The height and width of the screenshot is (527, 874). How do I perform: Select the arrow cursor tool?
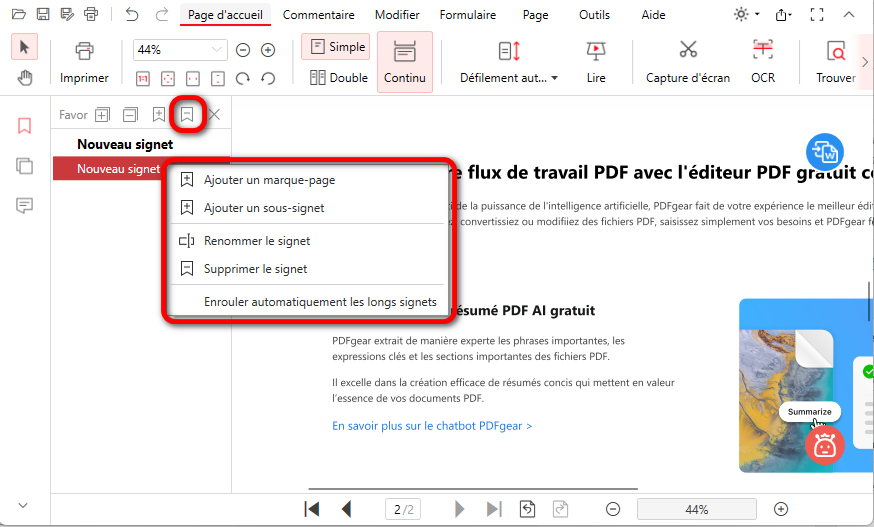tap(25, 47)
